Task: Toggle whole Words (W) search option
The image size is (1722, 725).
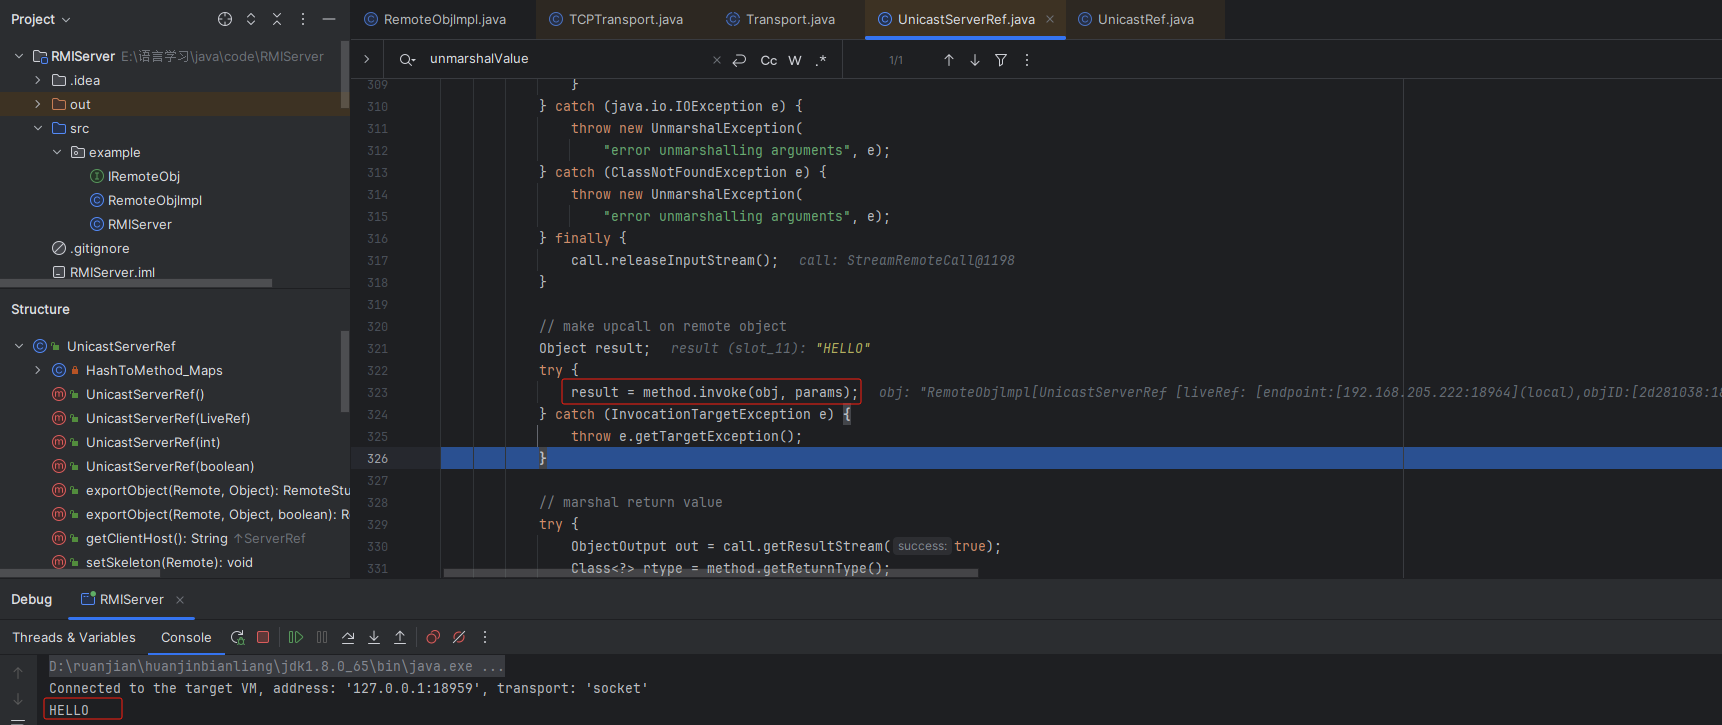Action: (795, 60)
